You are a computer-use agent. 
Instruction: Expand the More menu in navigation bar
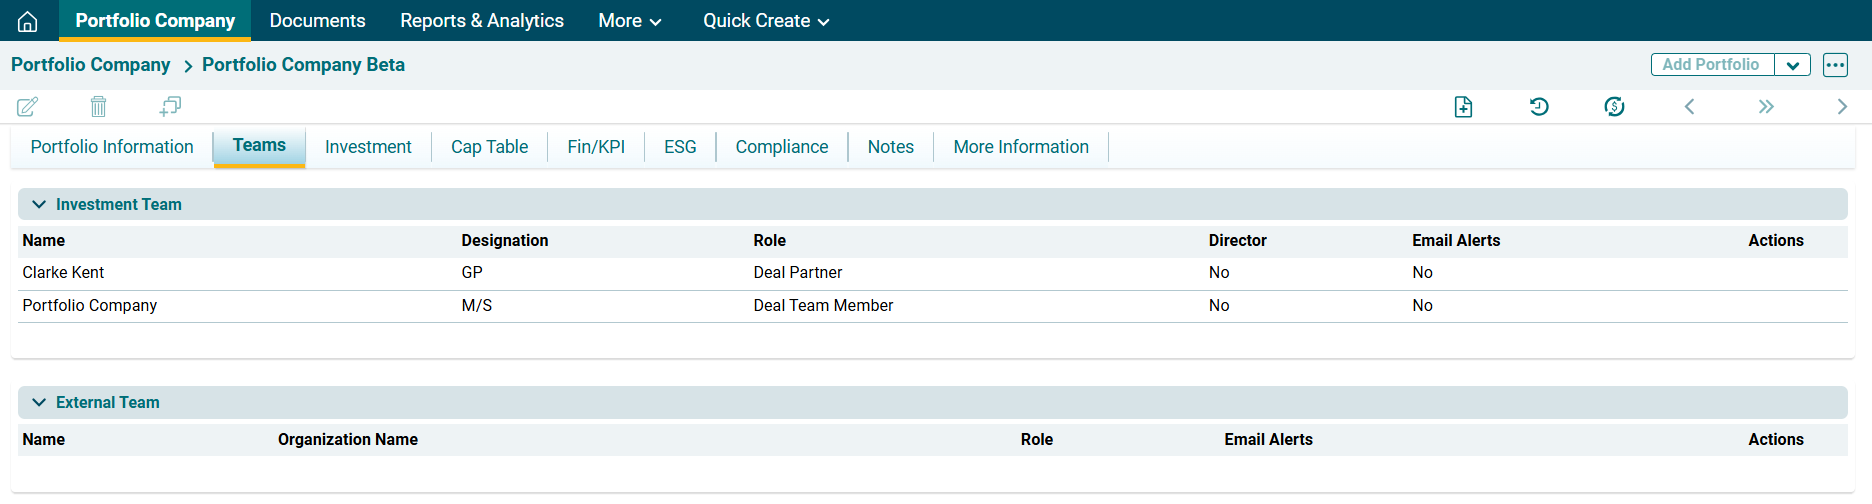point(630,21)
